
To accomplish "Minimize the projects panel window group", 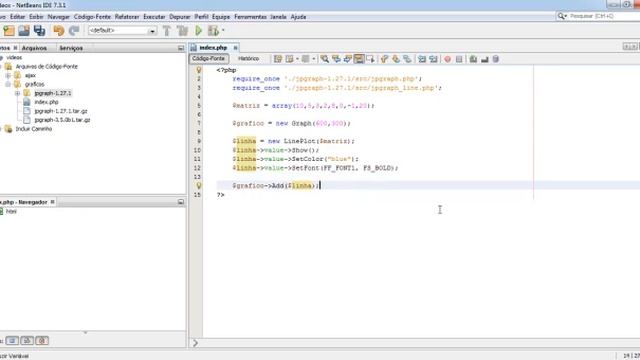I will pos(181,48).
